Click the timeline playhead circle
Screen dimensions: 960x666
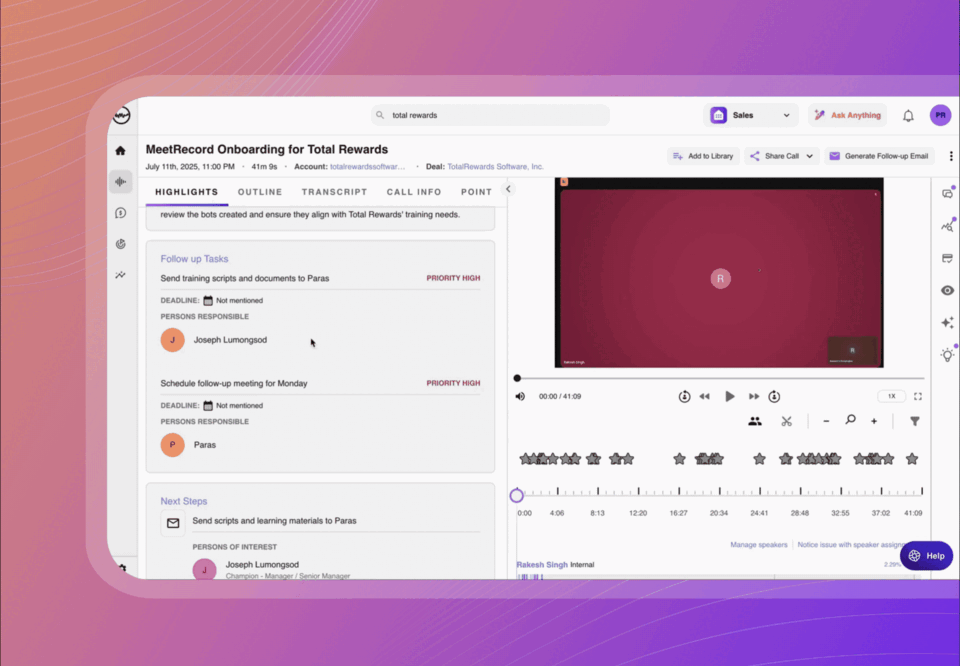click(517, 495)
